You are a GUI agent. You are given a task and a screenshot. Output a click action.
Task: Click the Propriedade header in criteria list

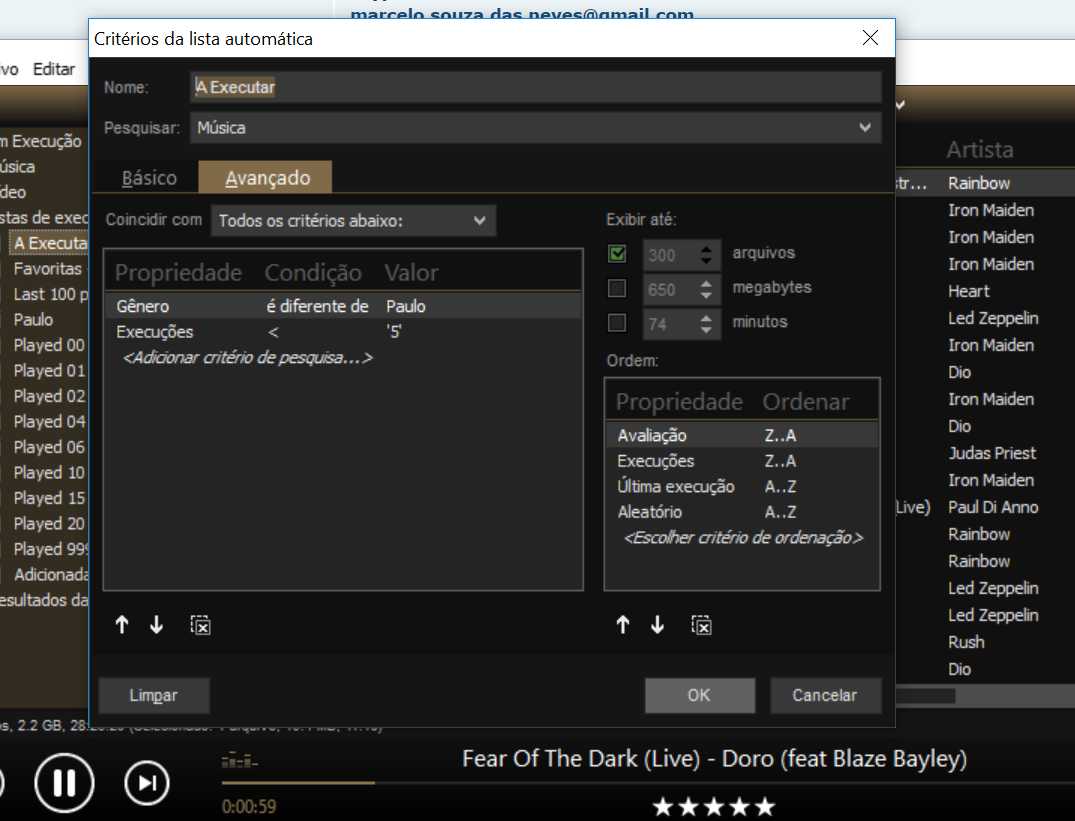click(178, 273)
